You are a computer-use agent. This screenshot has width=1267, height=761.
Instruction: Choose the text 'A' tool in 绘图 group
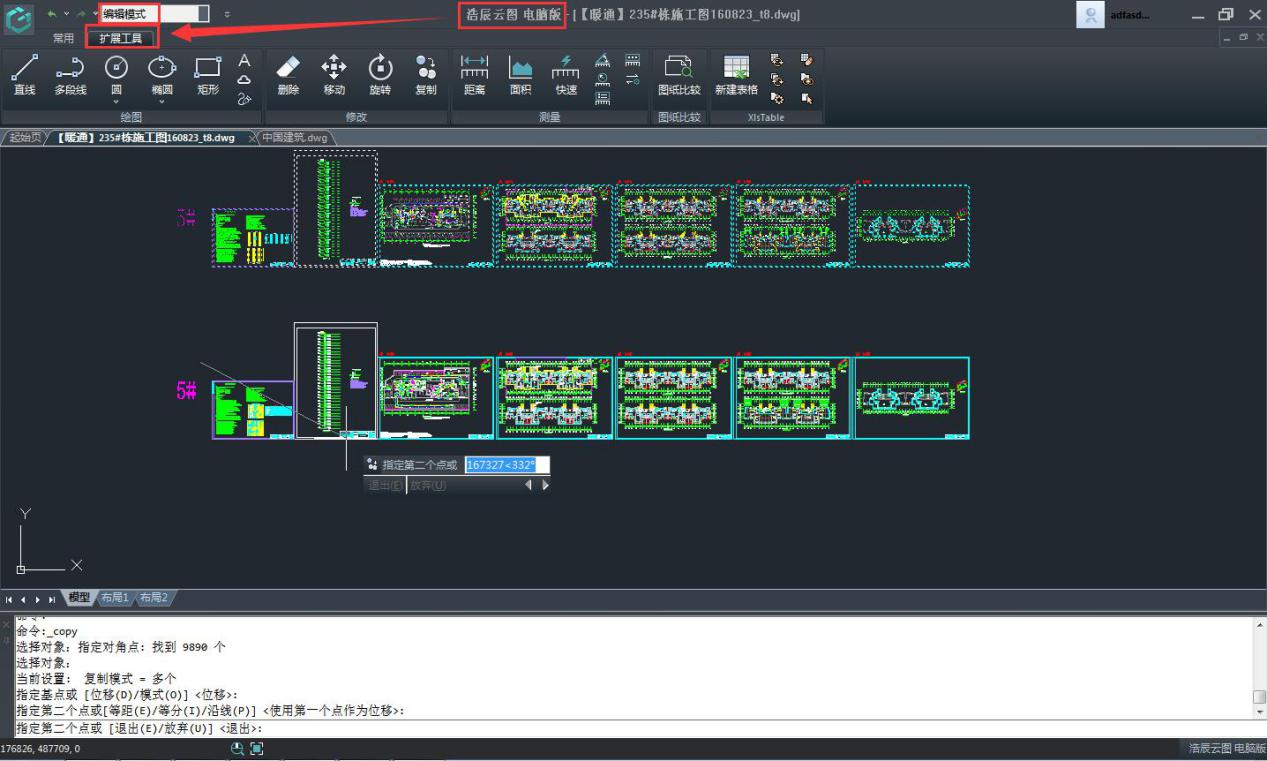point(243,60)
